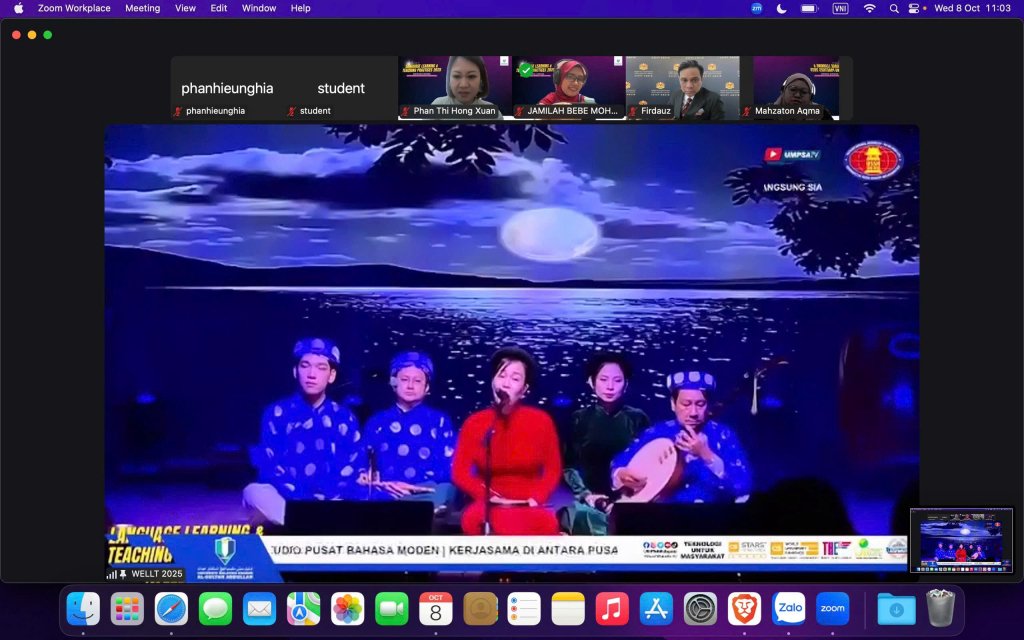Open Finder from the Dock
This screenshot has width=1024, height=640.
[83, 609]
